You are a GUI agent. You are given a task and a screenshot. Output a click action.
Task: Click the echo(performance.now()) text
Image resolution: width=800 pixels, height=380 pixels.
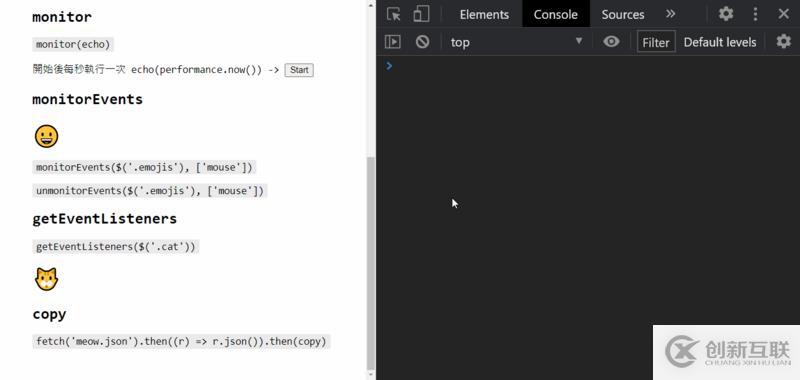[x=196, y=70]
